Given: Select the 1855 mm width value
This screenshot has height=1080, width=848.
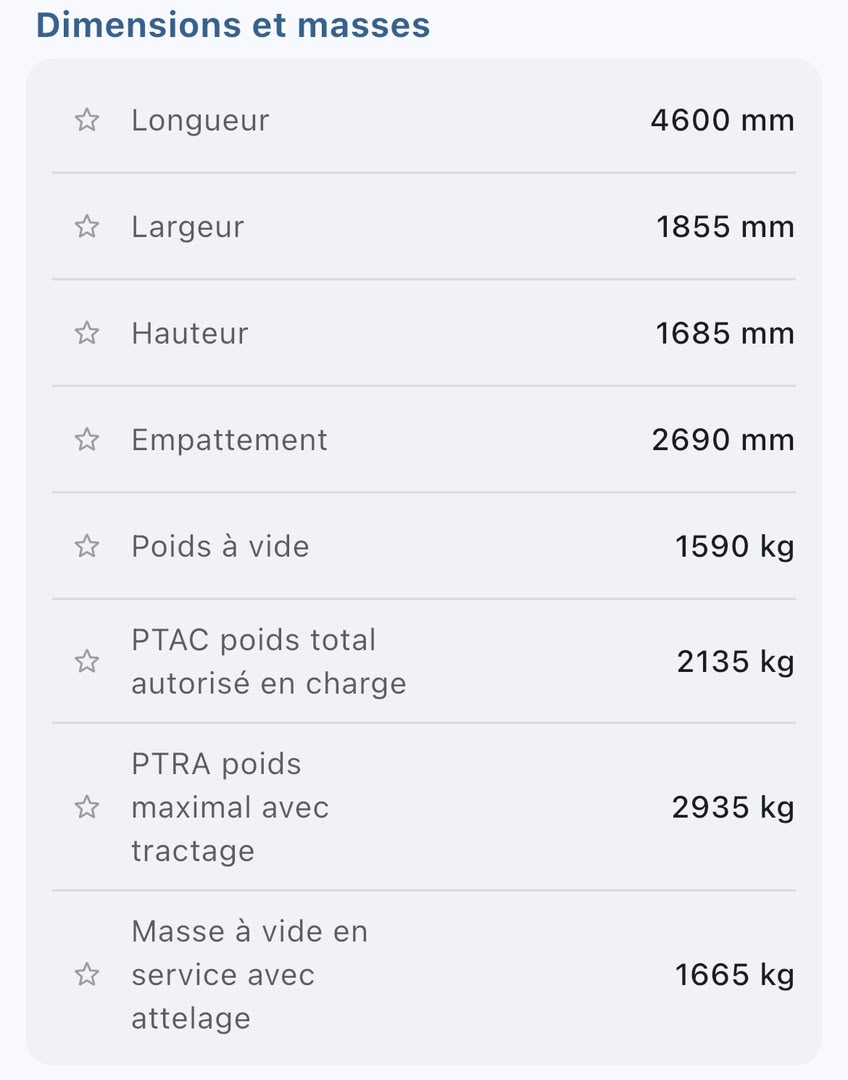Looking at the screenshot, I should click(x=725, y=227).
